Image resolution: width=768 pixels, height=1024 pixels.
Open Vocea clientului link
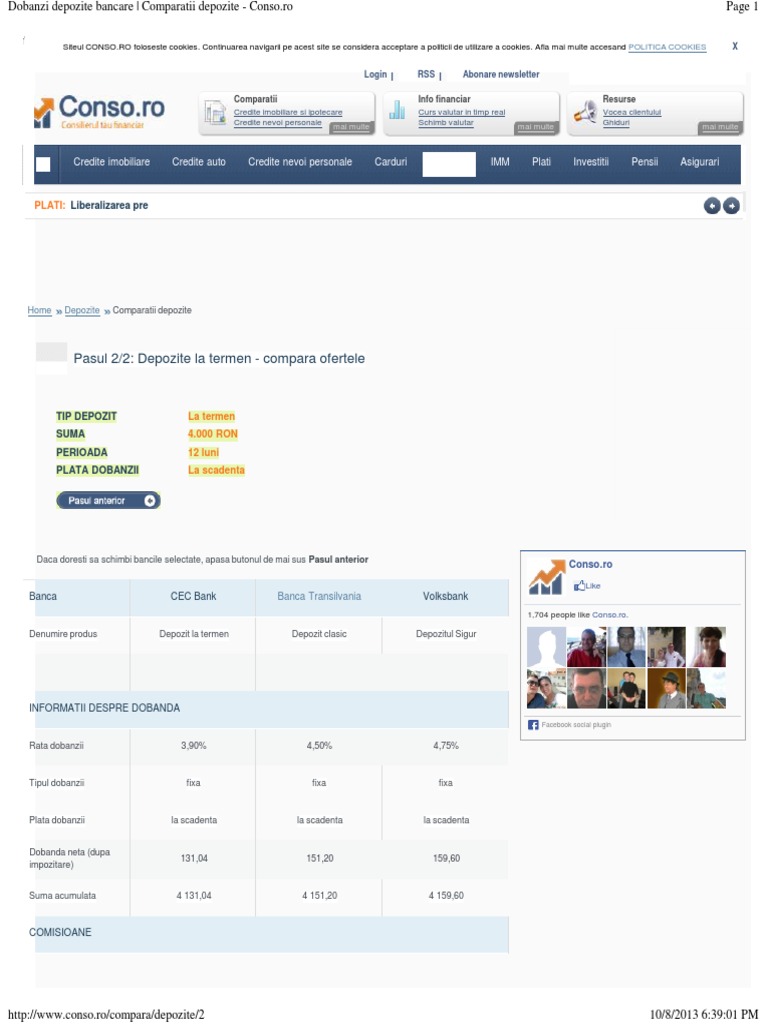pos(632,112)
